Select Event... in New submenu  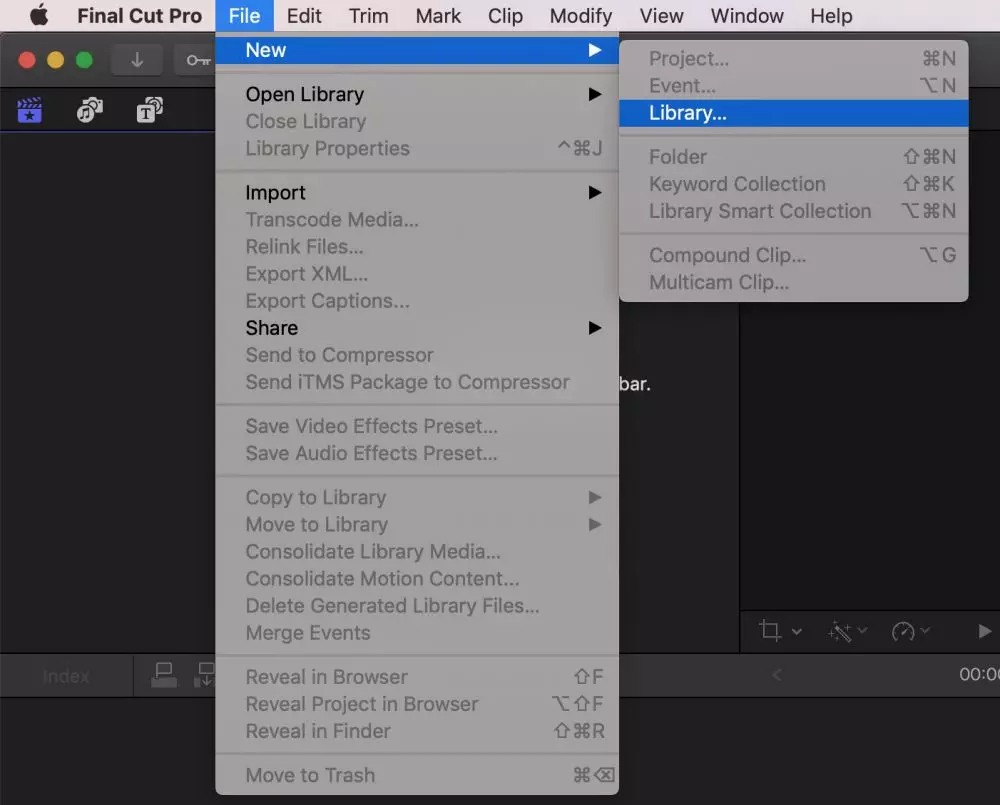coord(793,85)
